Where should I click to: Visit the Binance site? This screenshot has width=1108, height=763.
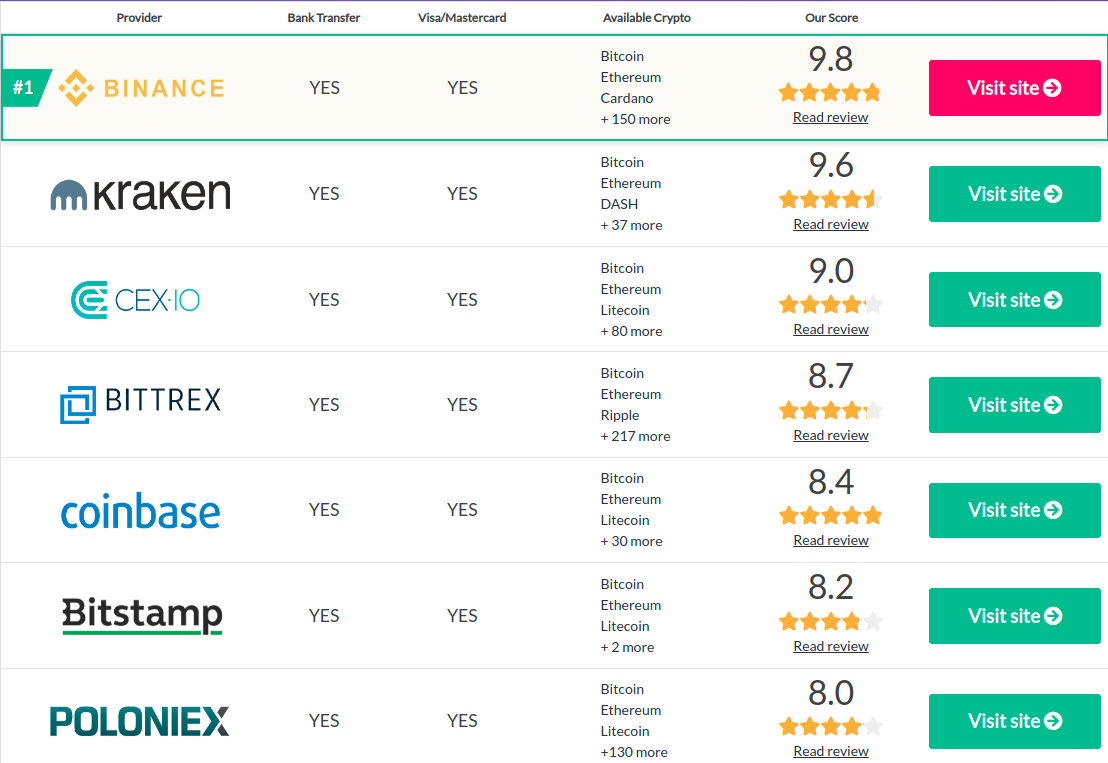[x=1014, y=88]
